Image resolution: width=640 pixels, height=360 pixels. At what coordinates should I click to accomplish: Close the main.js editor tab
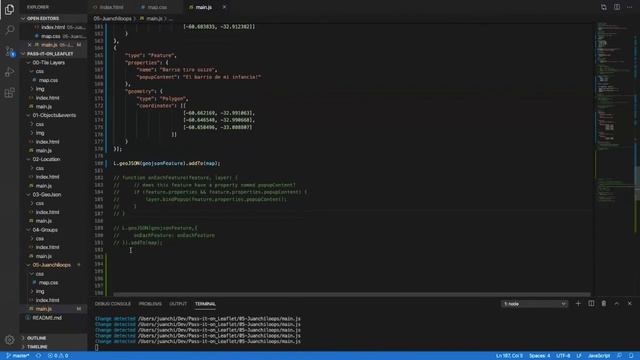(224, 7)
